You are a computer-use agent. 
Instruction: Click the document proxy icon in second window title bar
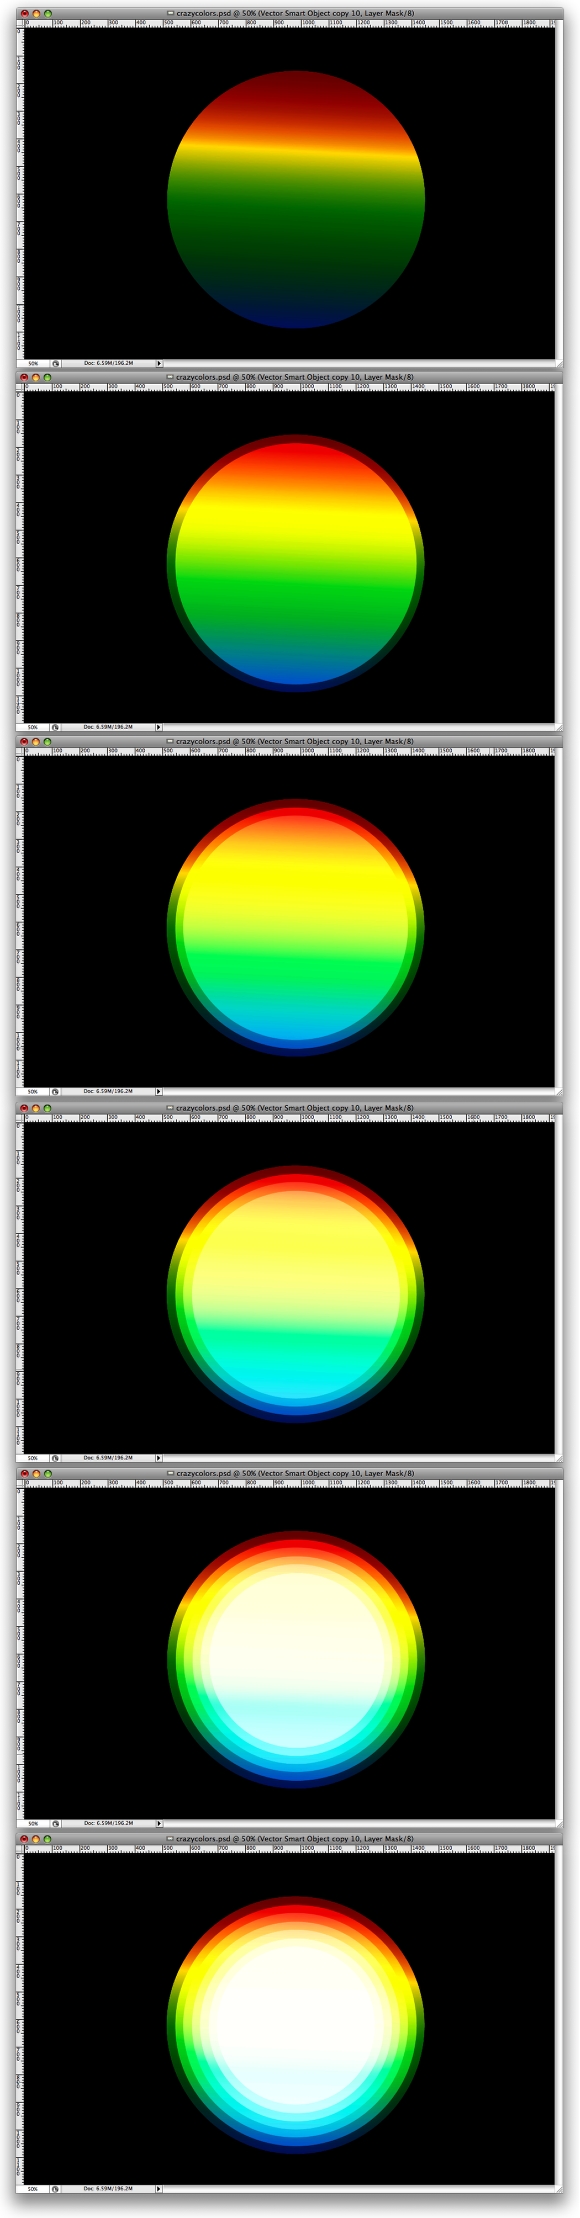coord(170,378)
